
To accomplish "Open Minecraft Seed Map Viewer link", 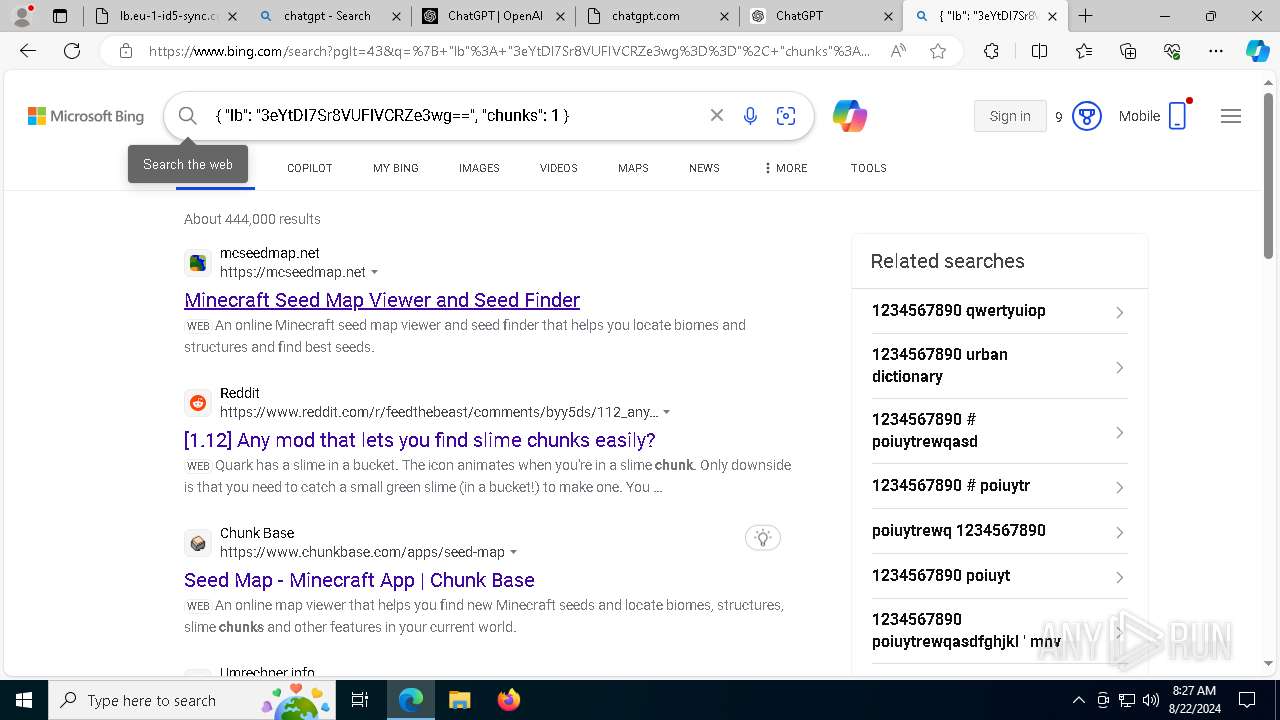I will coord(382,300).
